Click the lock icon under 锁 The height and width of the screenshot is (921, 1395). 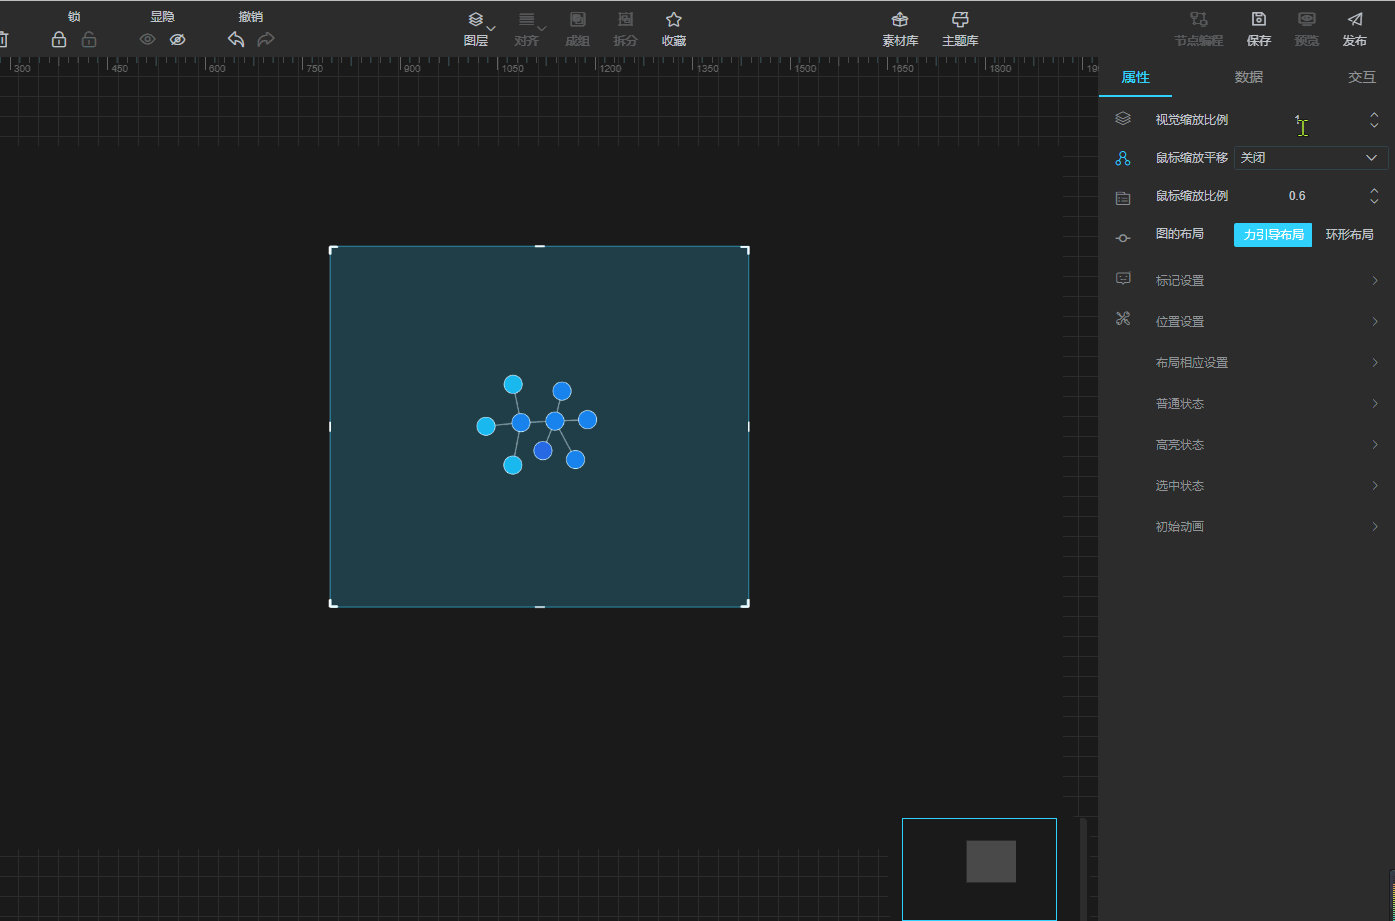pos(59,40)
